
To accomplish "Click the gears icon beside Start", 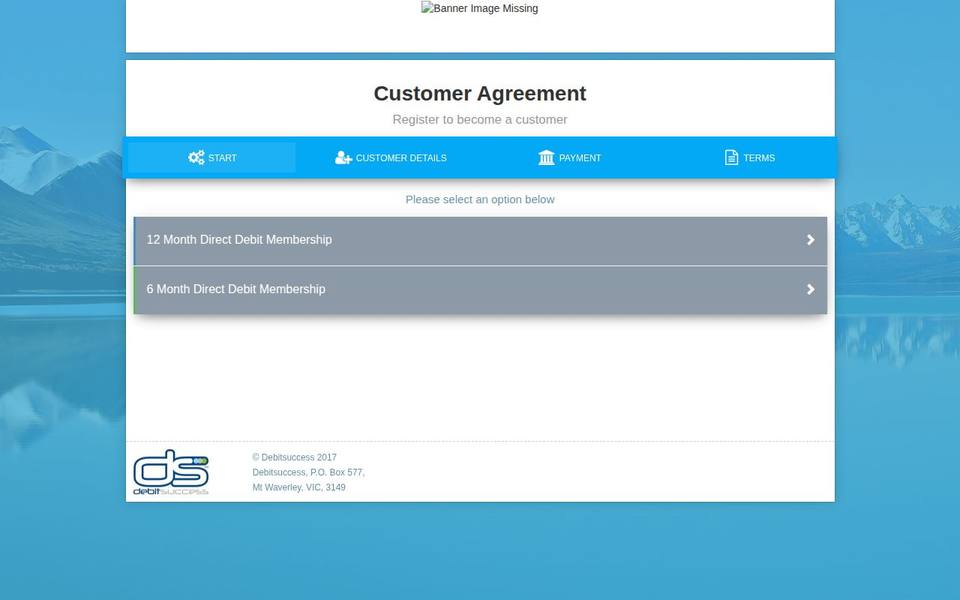I will pos(196,157).
